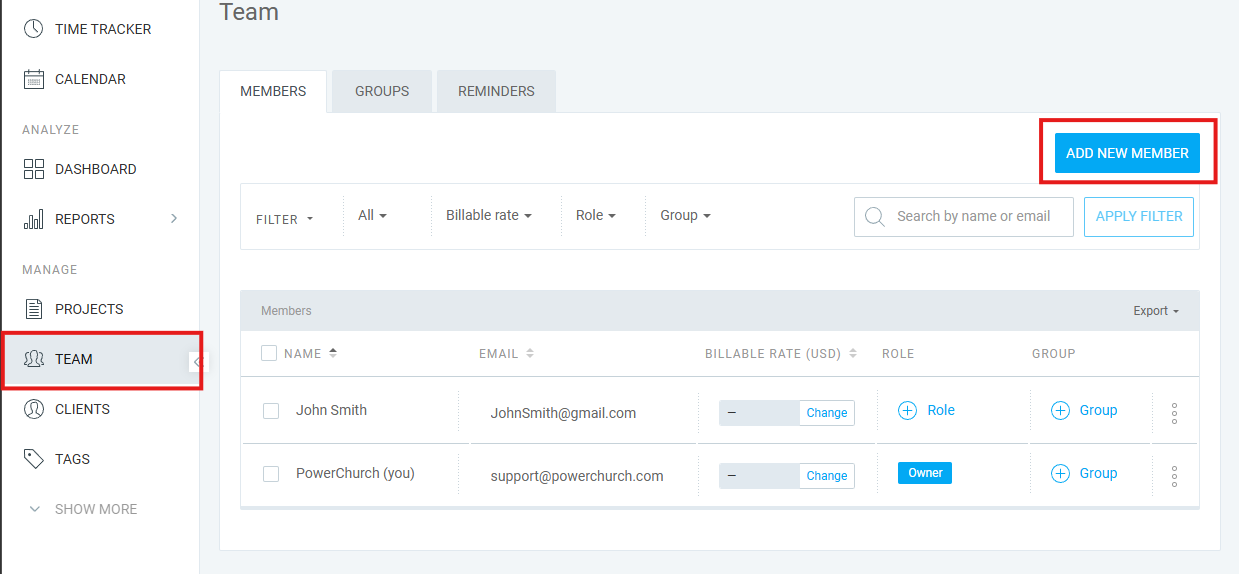This screenshot has height=574, width=1239.
Task: Open the Group filter dropdown
Action: 686,215
